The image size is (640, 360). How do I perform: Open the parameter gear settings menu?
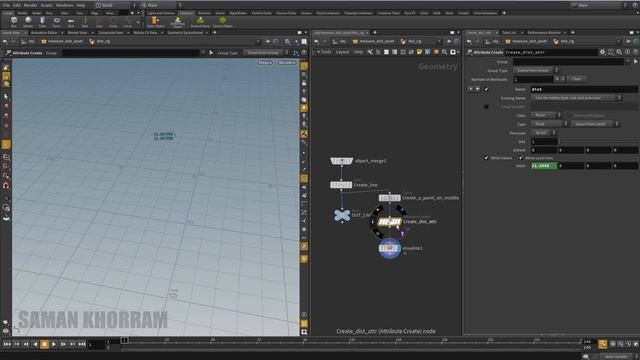point(602,52)
